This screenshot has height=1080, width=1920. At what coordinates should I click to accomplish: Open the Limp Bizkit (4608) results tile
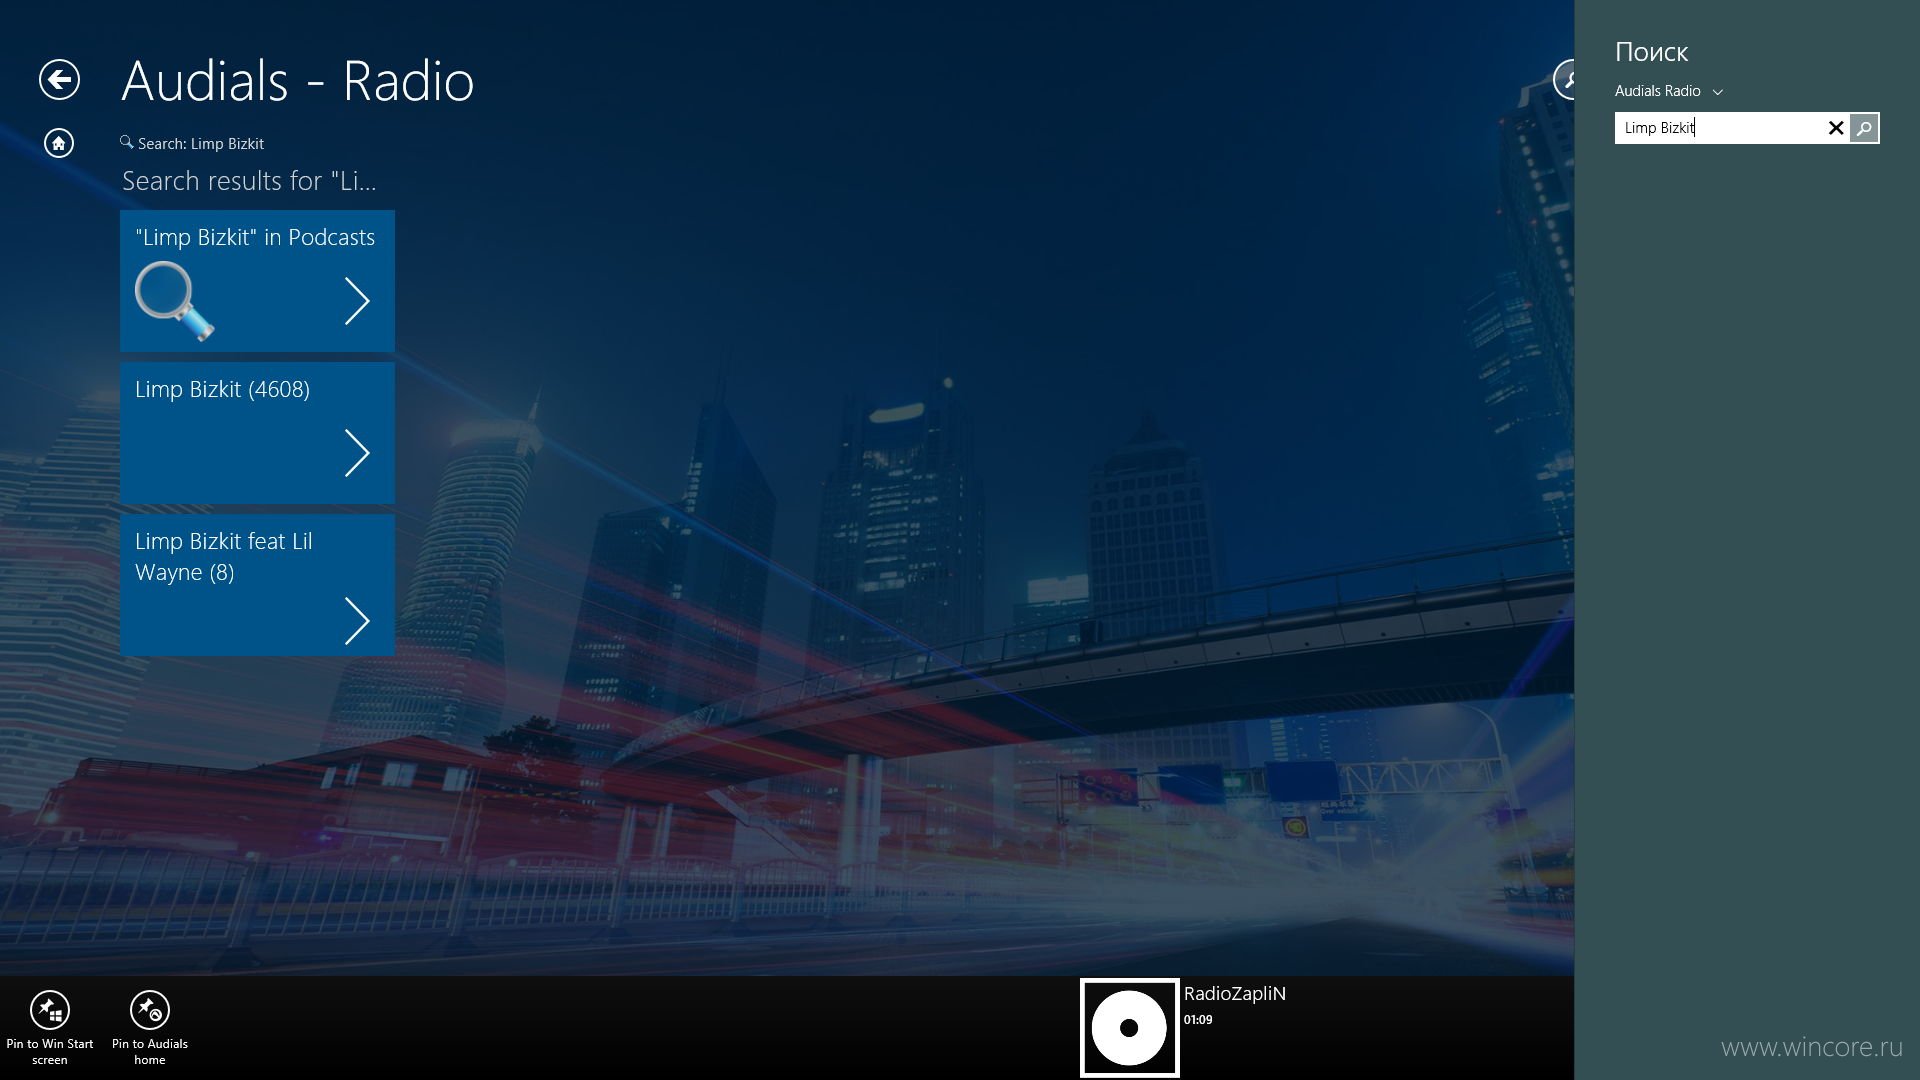pyautogui.click(x=257, y=432)
